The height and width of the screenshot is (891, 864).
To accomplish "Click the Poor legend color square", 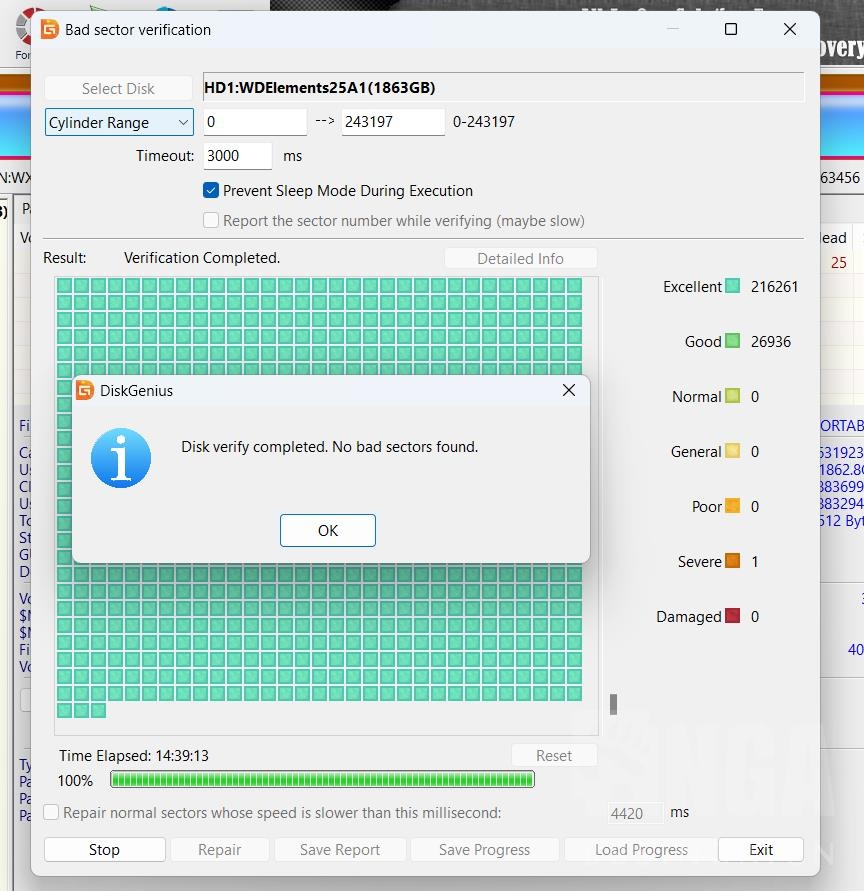I will tap(733, 507).
